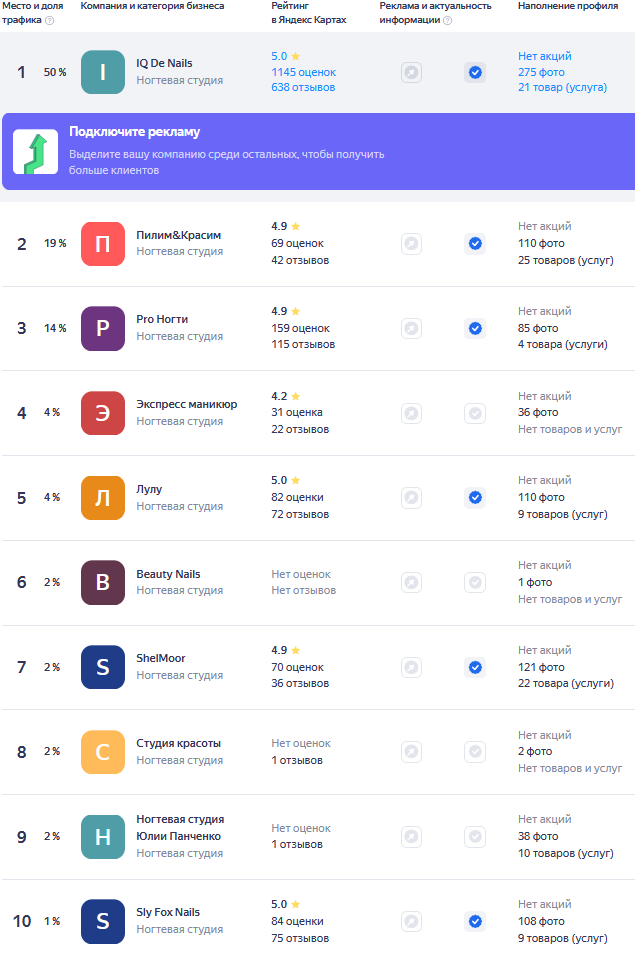Click the blue verified checkmark for Sly Fox Nails
Viewport: 635px width, 960px height.
(475, 921)
